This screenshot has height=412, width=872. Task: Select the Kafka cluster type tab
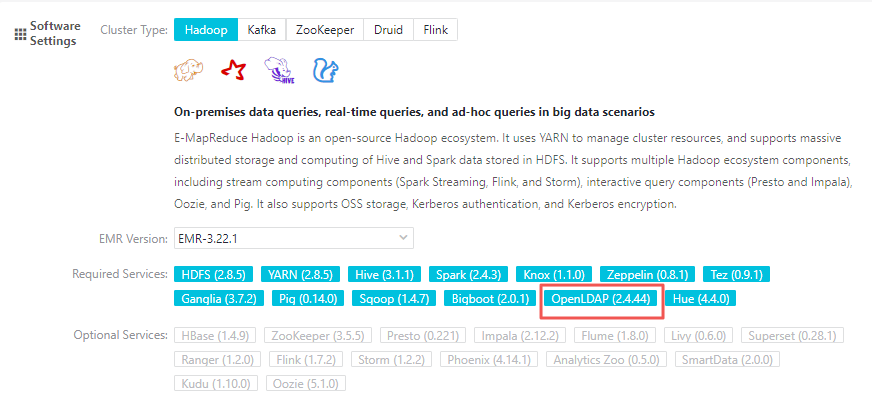[x=262, y=30]
